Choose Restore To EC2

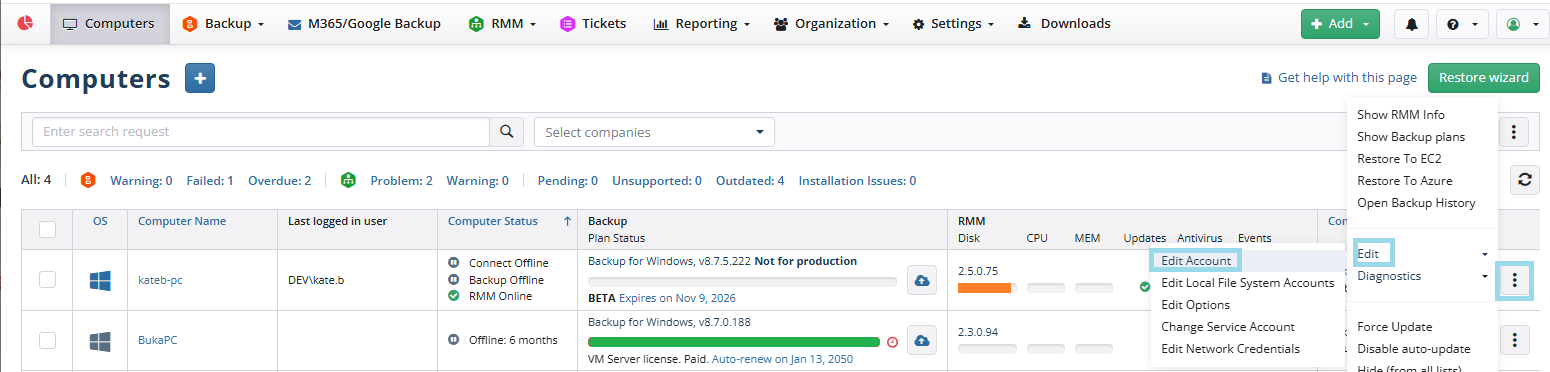click(x=1399, y=159)
